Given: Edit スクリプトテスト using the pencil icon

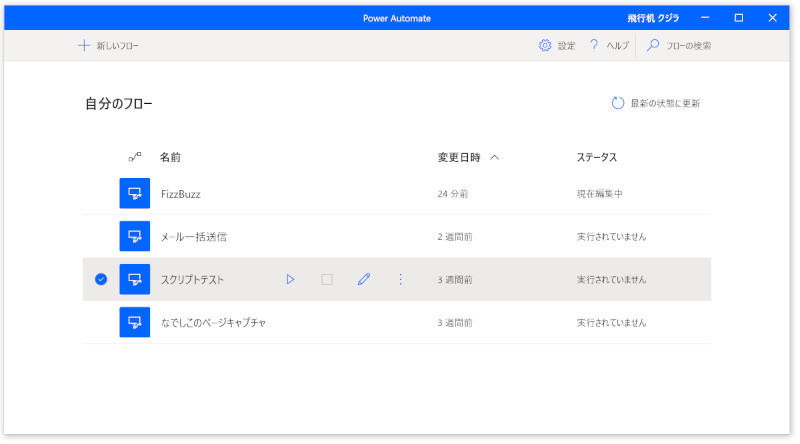Looking at the screenshot, I should coord(364,280).
